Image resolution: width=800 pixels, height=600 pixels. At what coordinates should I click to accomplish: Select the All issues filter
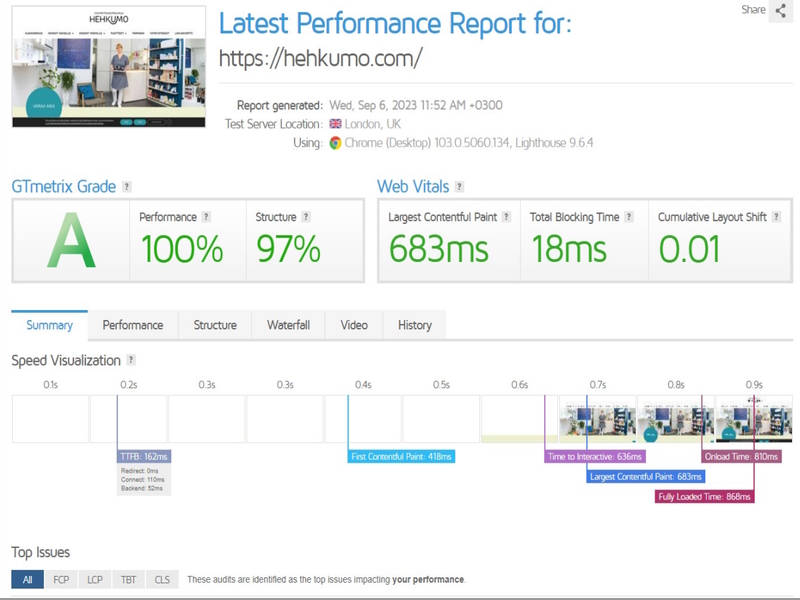28,580
